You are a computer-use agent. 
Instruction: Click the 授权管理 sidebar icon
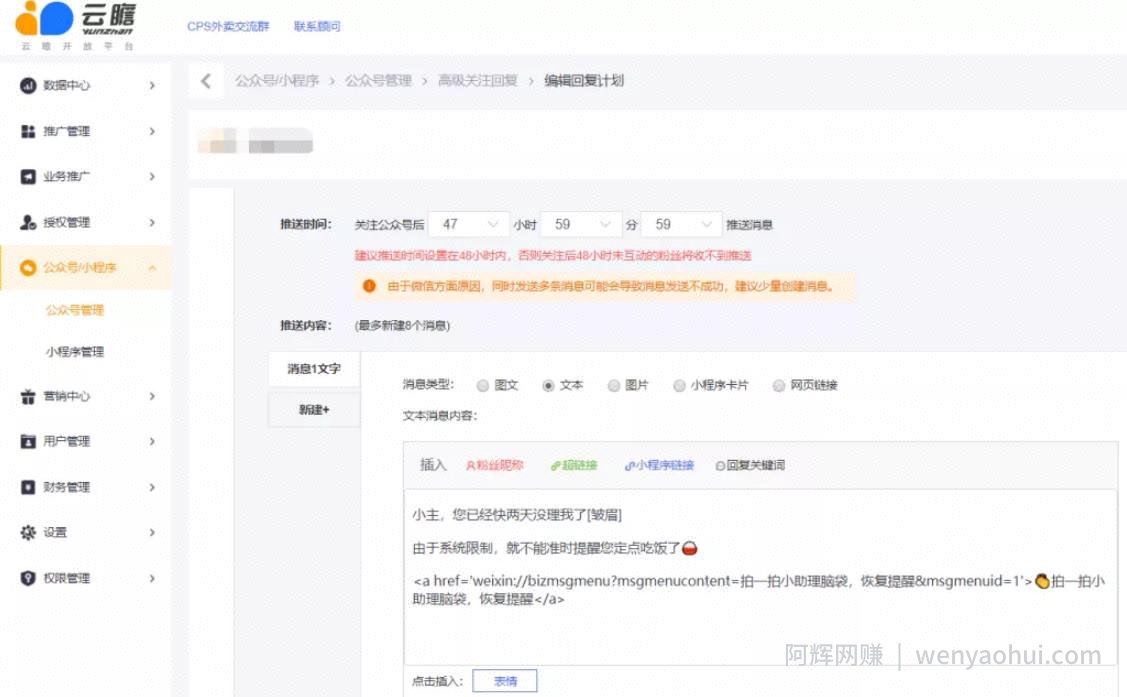28,222
